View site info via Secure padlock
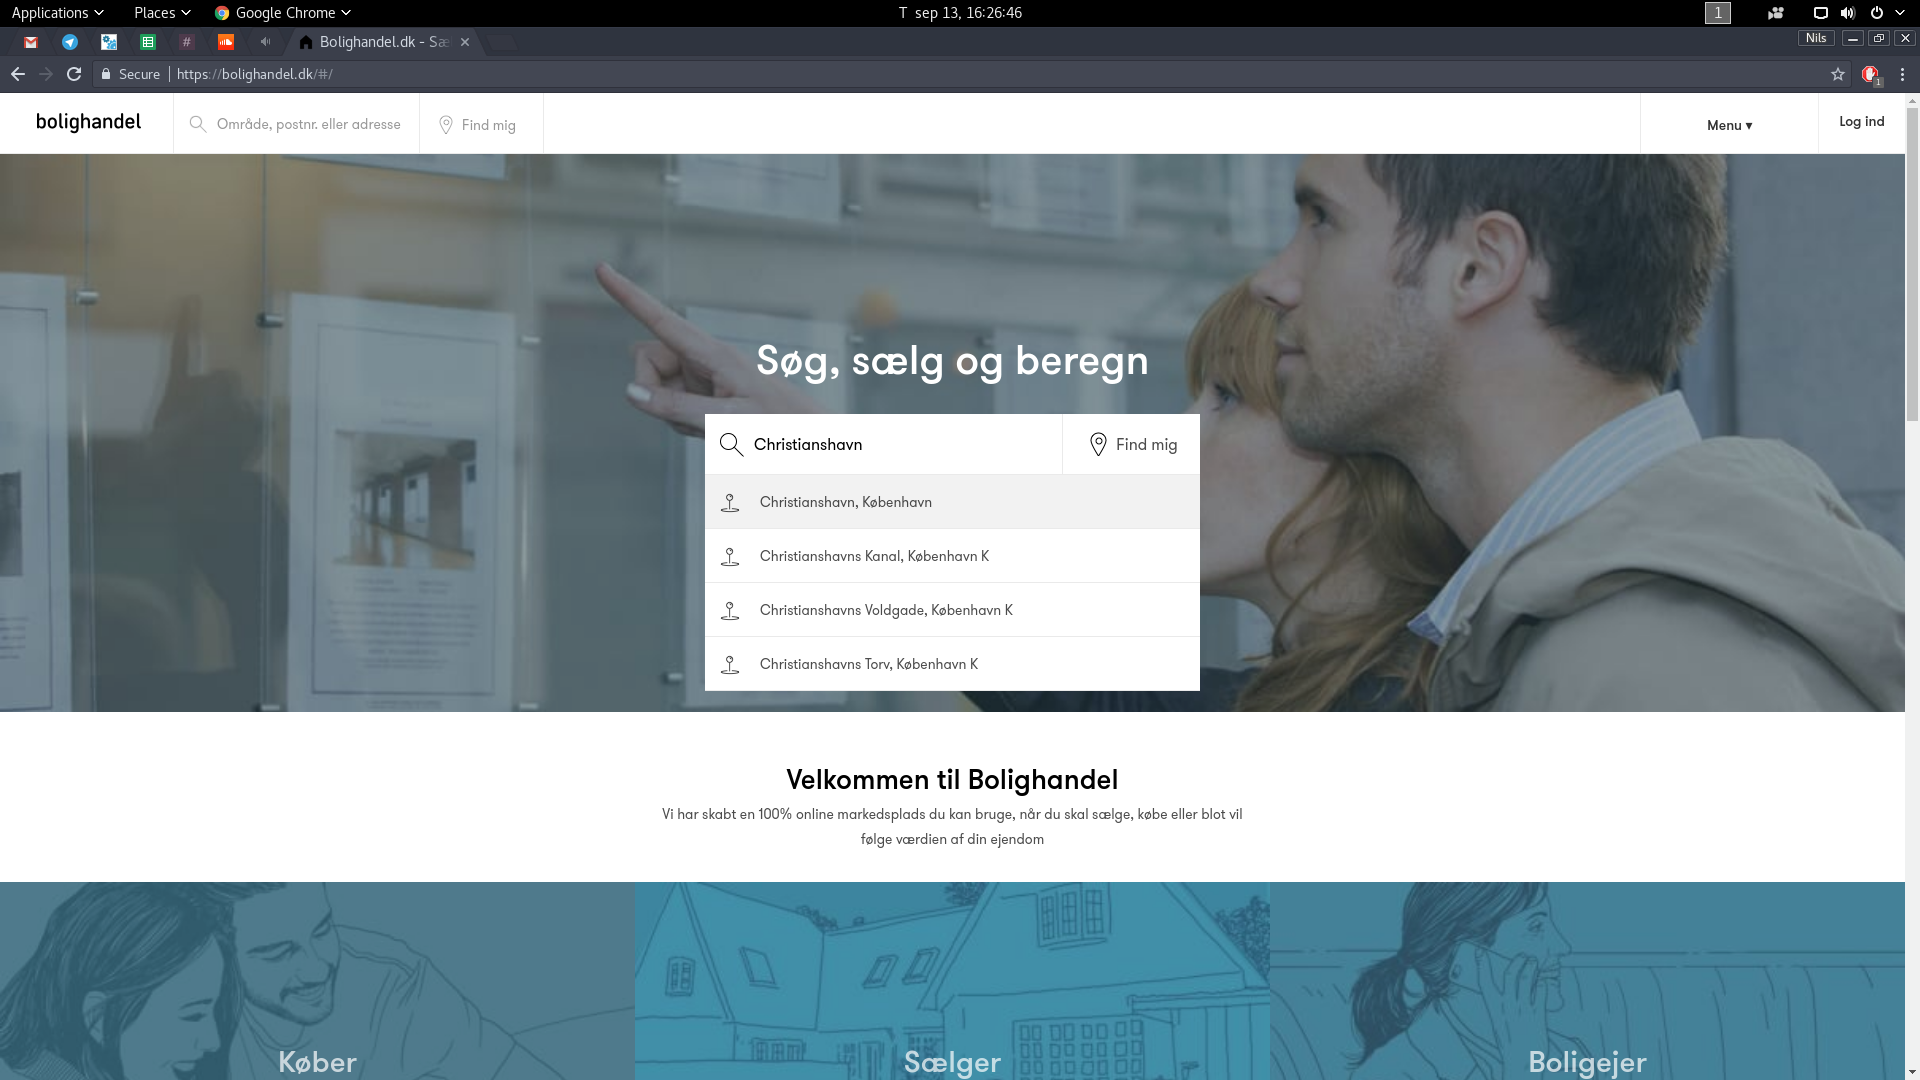 [130, 74]
